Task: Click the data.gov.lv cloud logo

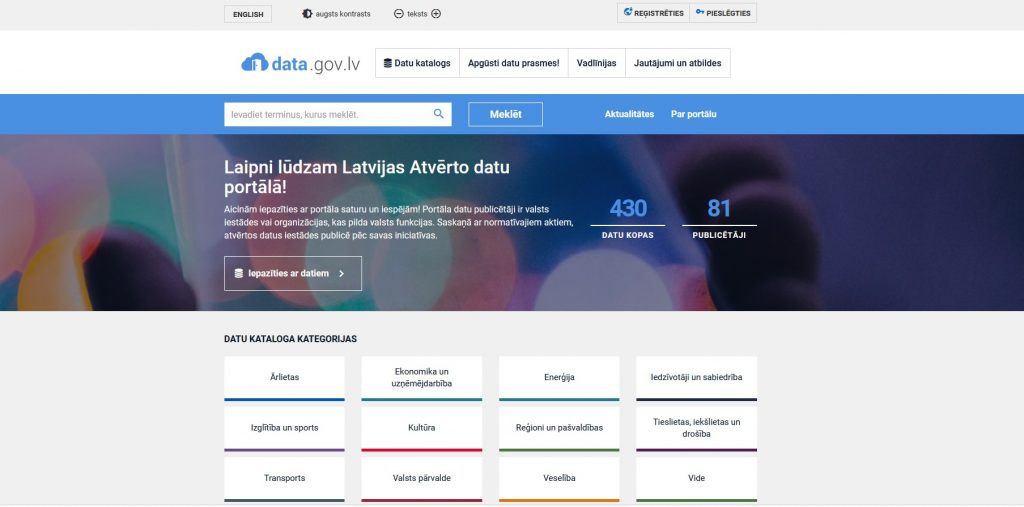Action: pos(300,63)
